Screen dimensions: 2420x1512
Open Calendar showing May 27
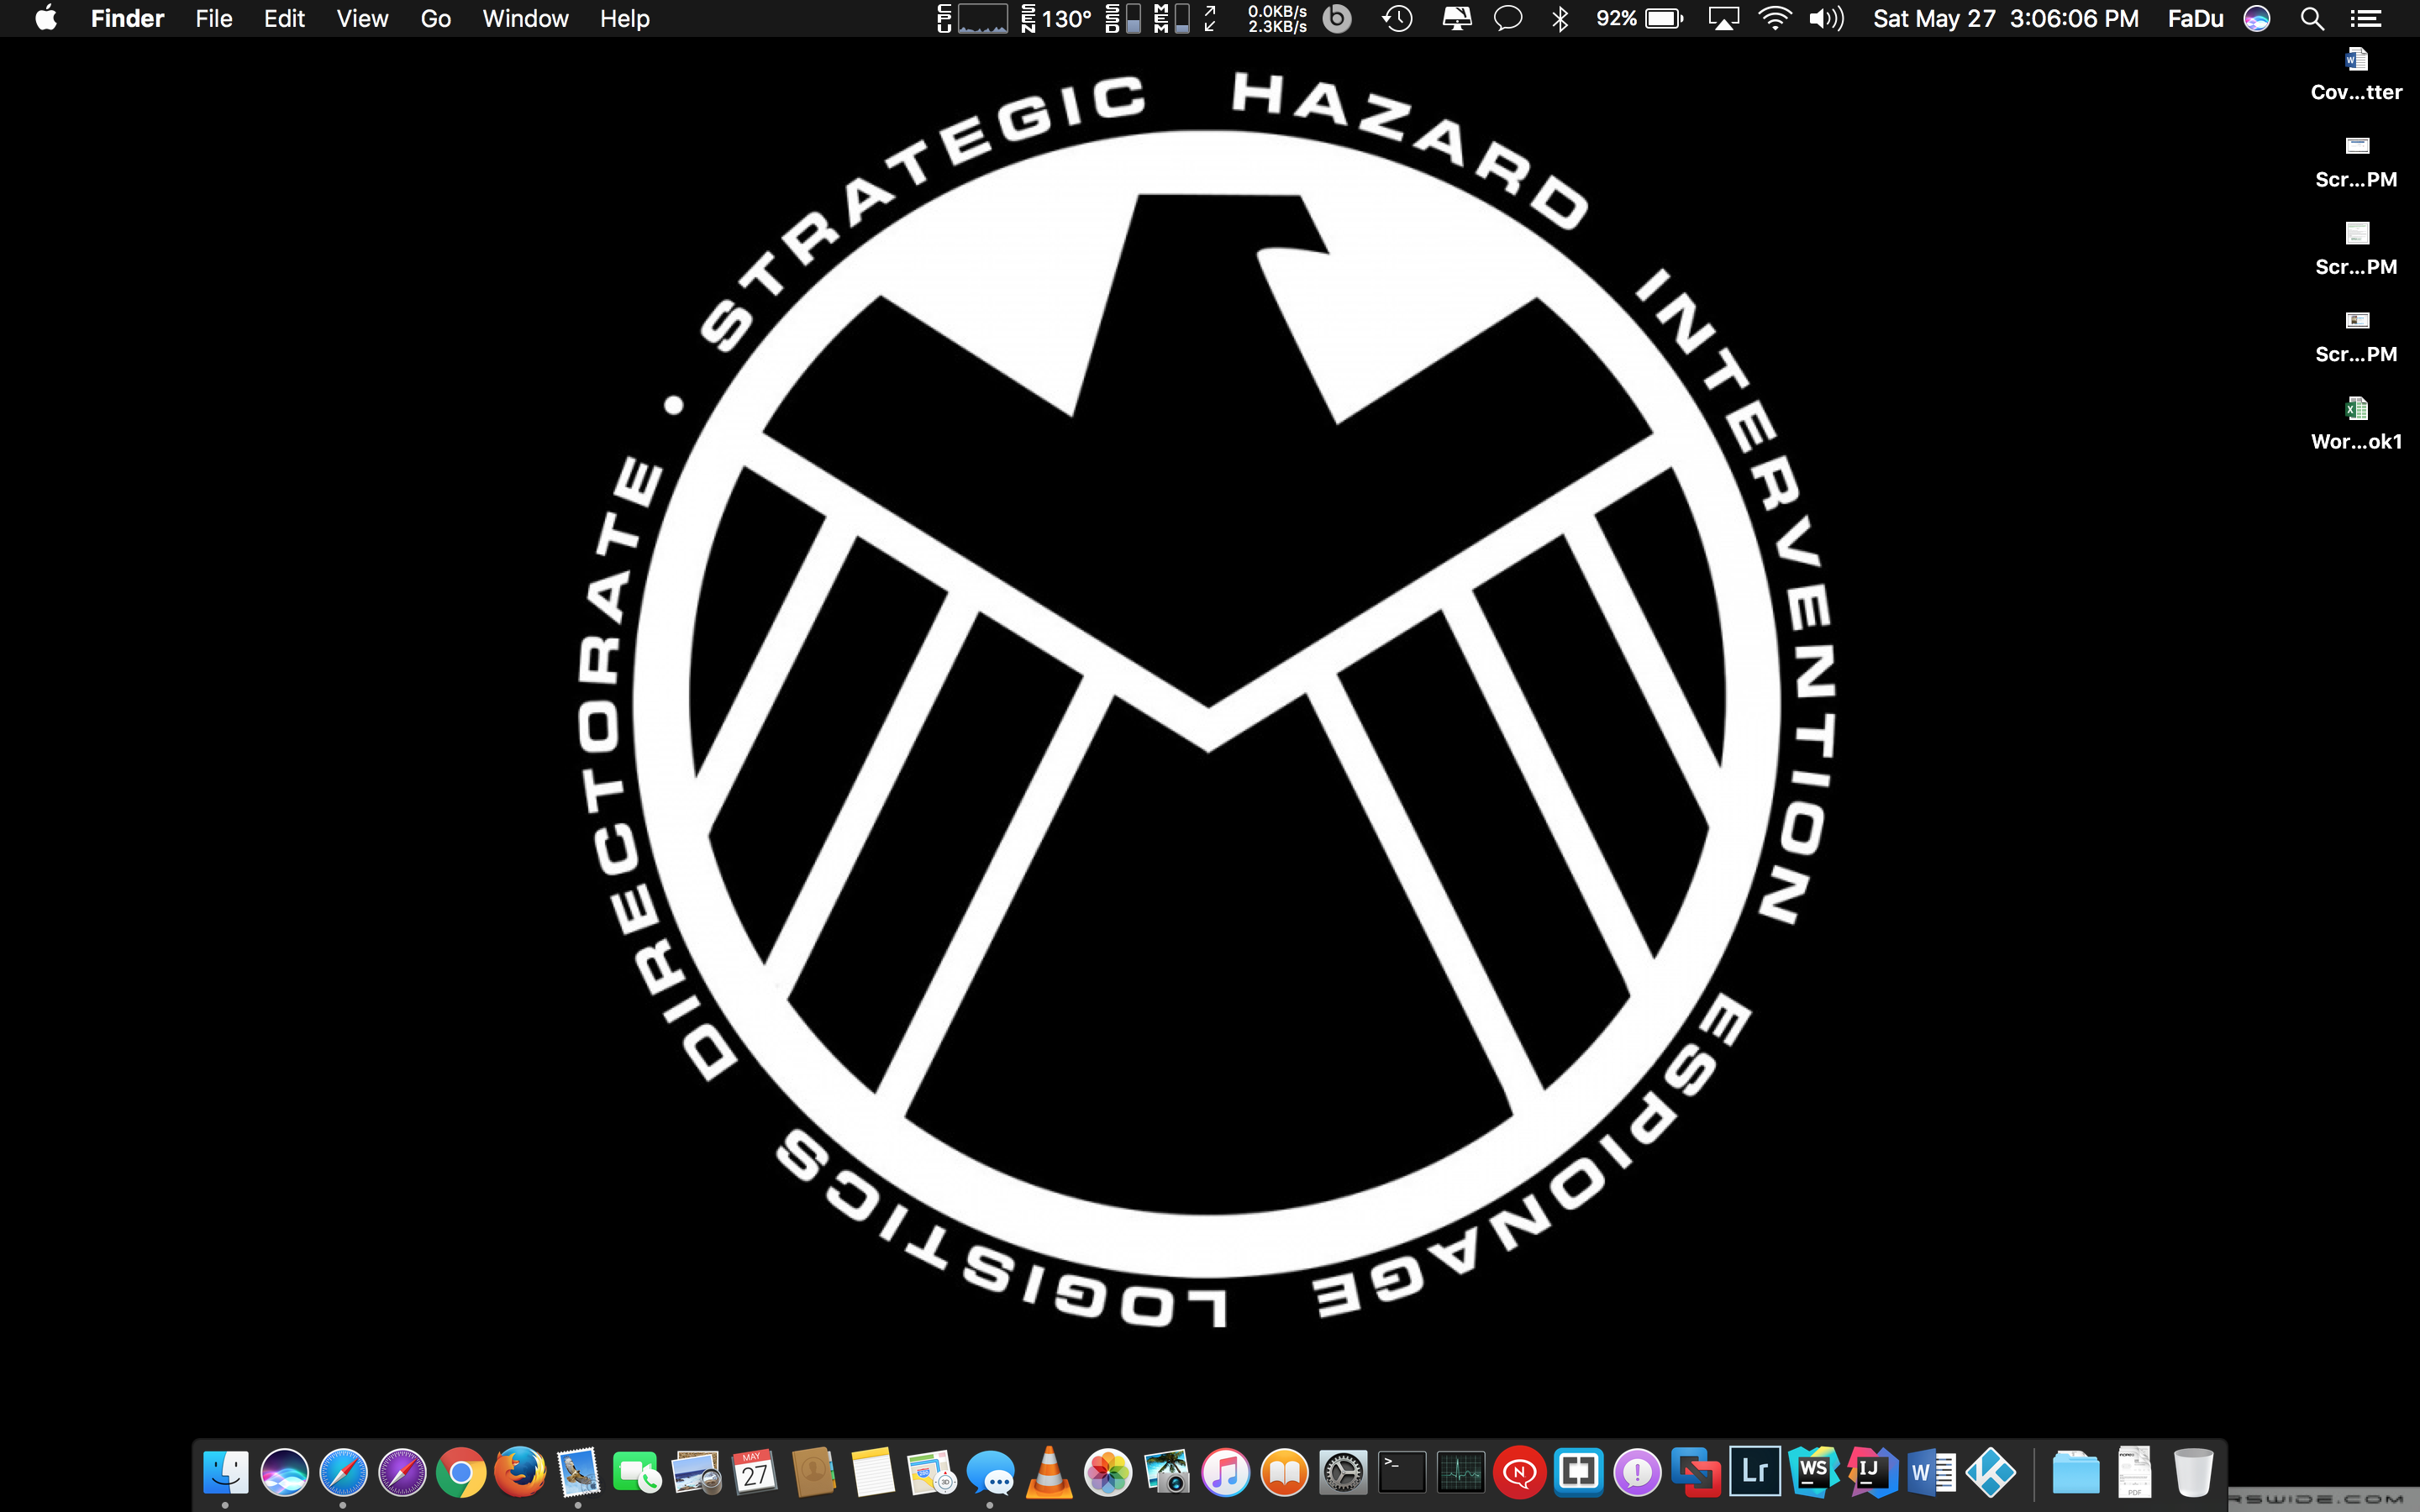pyautogui.click(x=755, y=1472)
